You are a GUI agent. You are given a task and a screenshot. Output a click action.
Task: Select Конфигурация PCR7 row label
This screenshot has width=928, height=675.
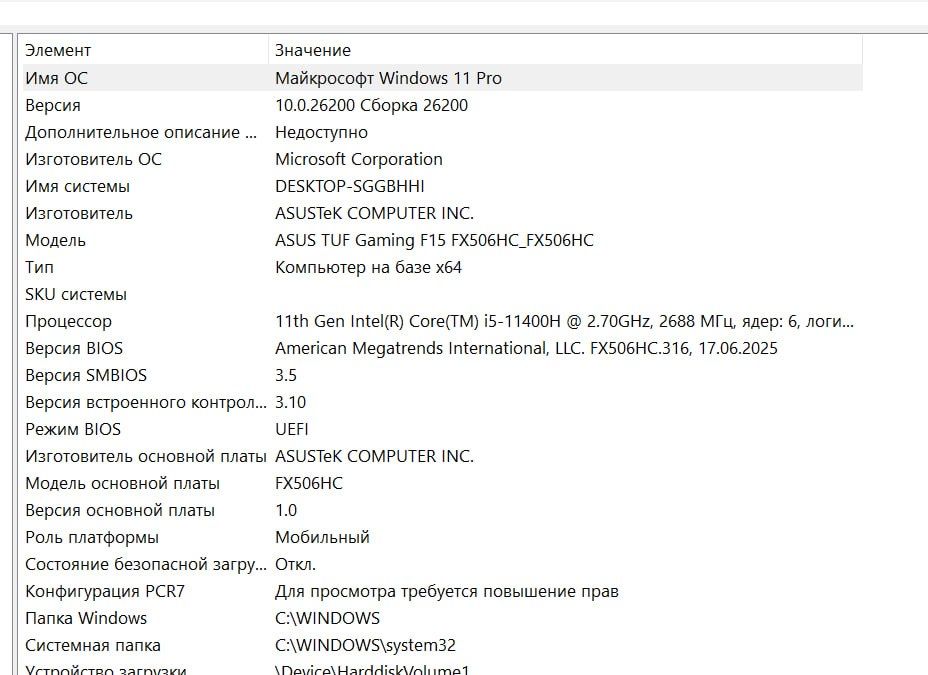click(x=105, y=592)
